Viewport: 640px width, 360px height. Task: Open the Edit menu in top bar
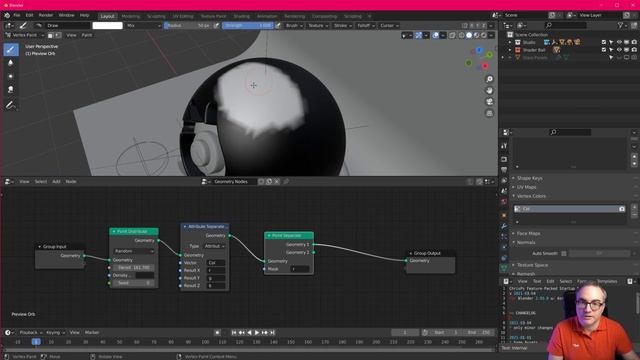(29, 15)
